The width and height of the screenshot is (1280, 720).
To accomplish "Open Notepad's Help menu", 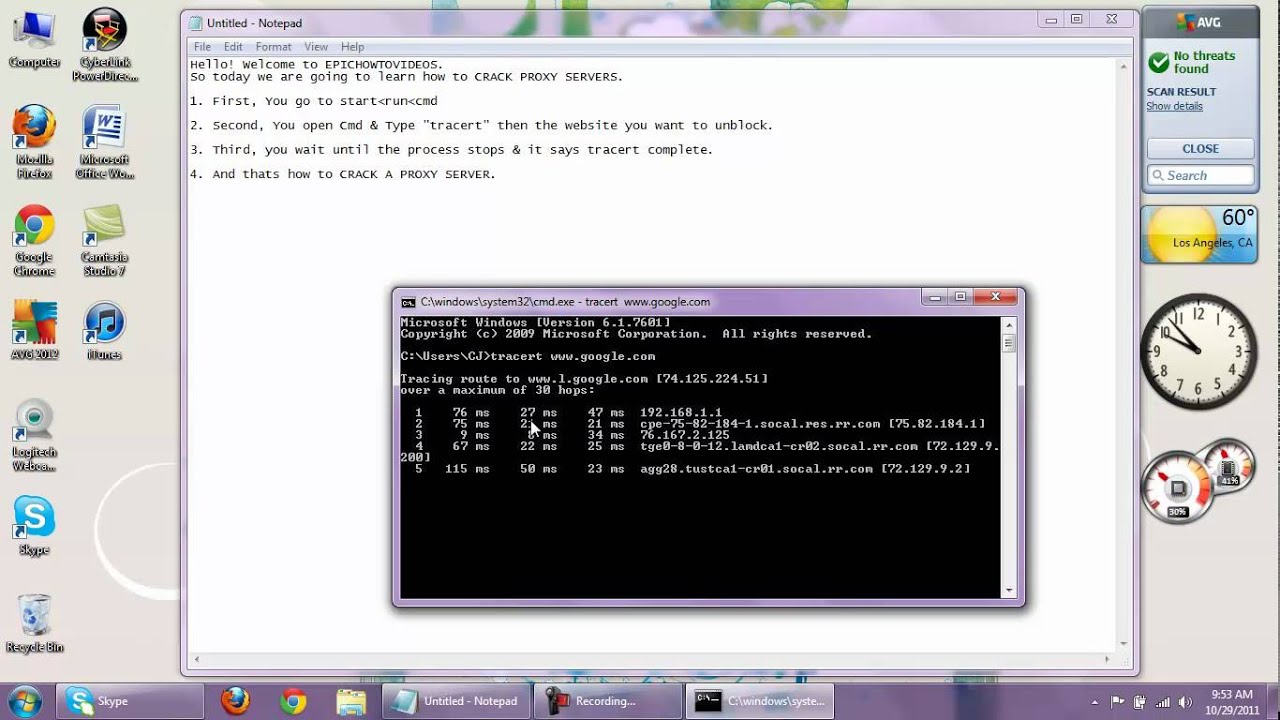I will (x=352, y=47).
